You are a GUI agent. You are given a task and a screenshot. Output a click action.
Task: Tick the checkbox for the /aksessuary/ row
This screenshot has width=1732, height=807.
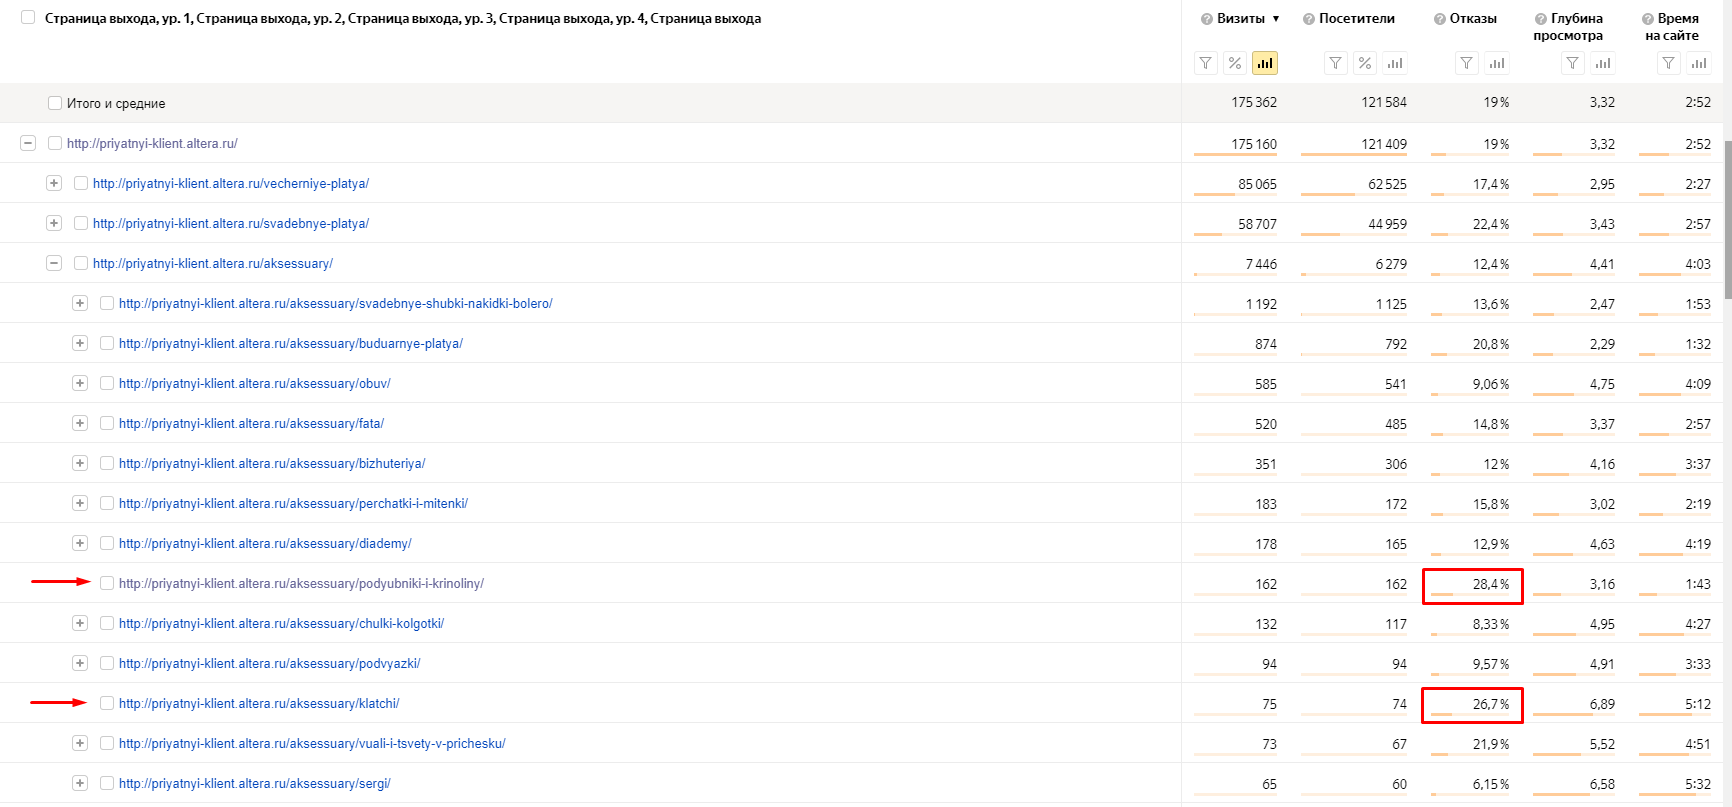(x=81, y=263)
